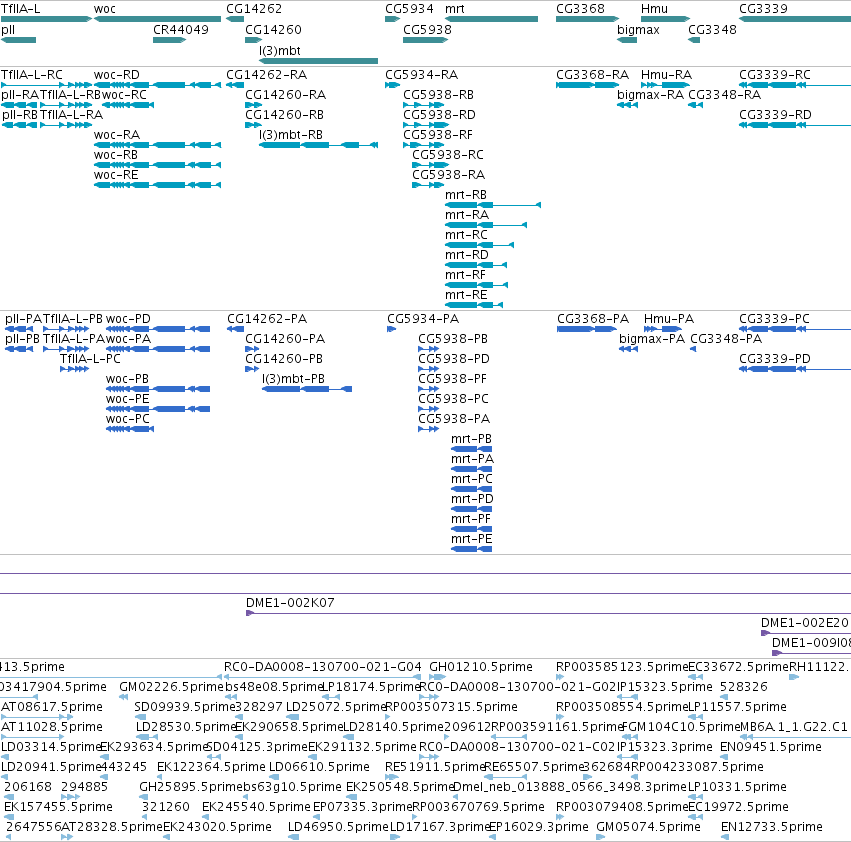Open EST label EP07335.3prime
851x842 pixels.
[x=363, y=807]
